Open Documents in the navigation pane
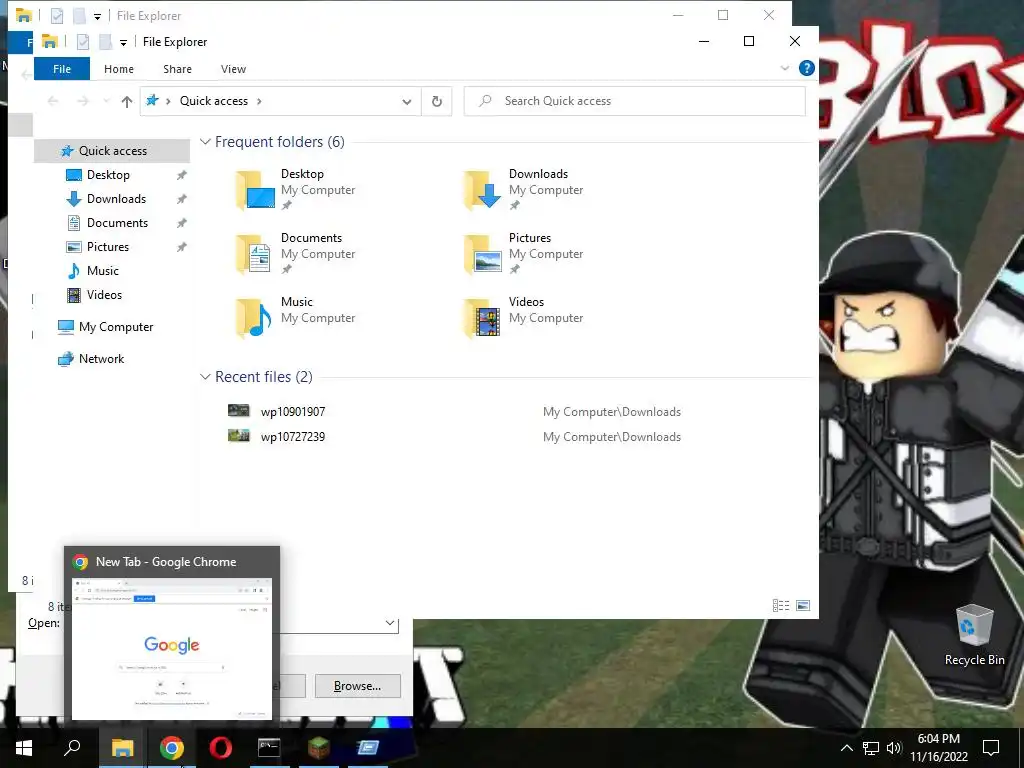Image resolution: width=1024 pixels, height=768 pixels. [118, 223]
